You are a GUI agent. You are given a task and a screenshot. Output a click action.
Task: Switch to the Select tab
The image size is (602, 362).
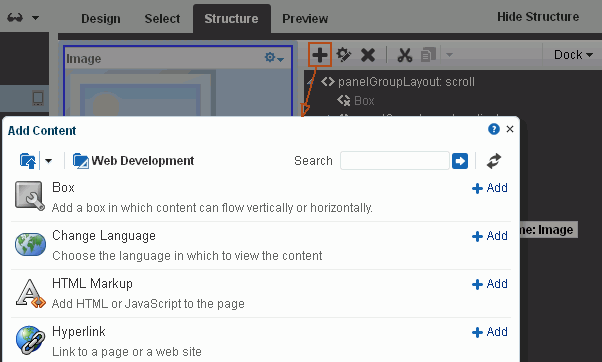(162, 18)
